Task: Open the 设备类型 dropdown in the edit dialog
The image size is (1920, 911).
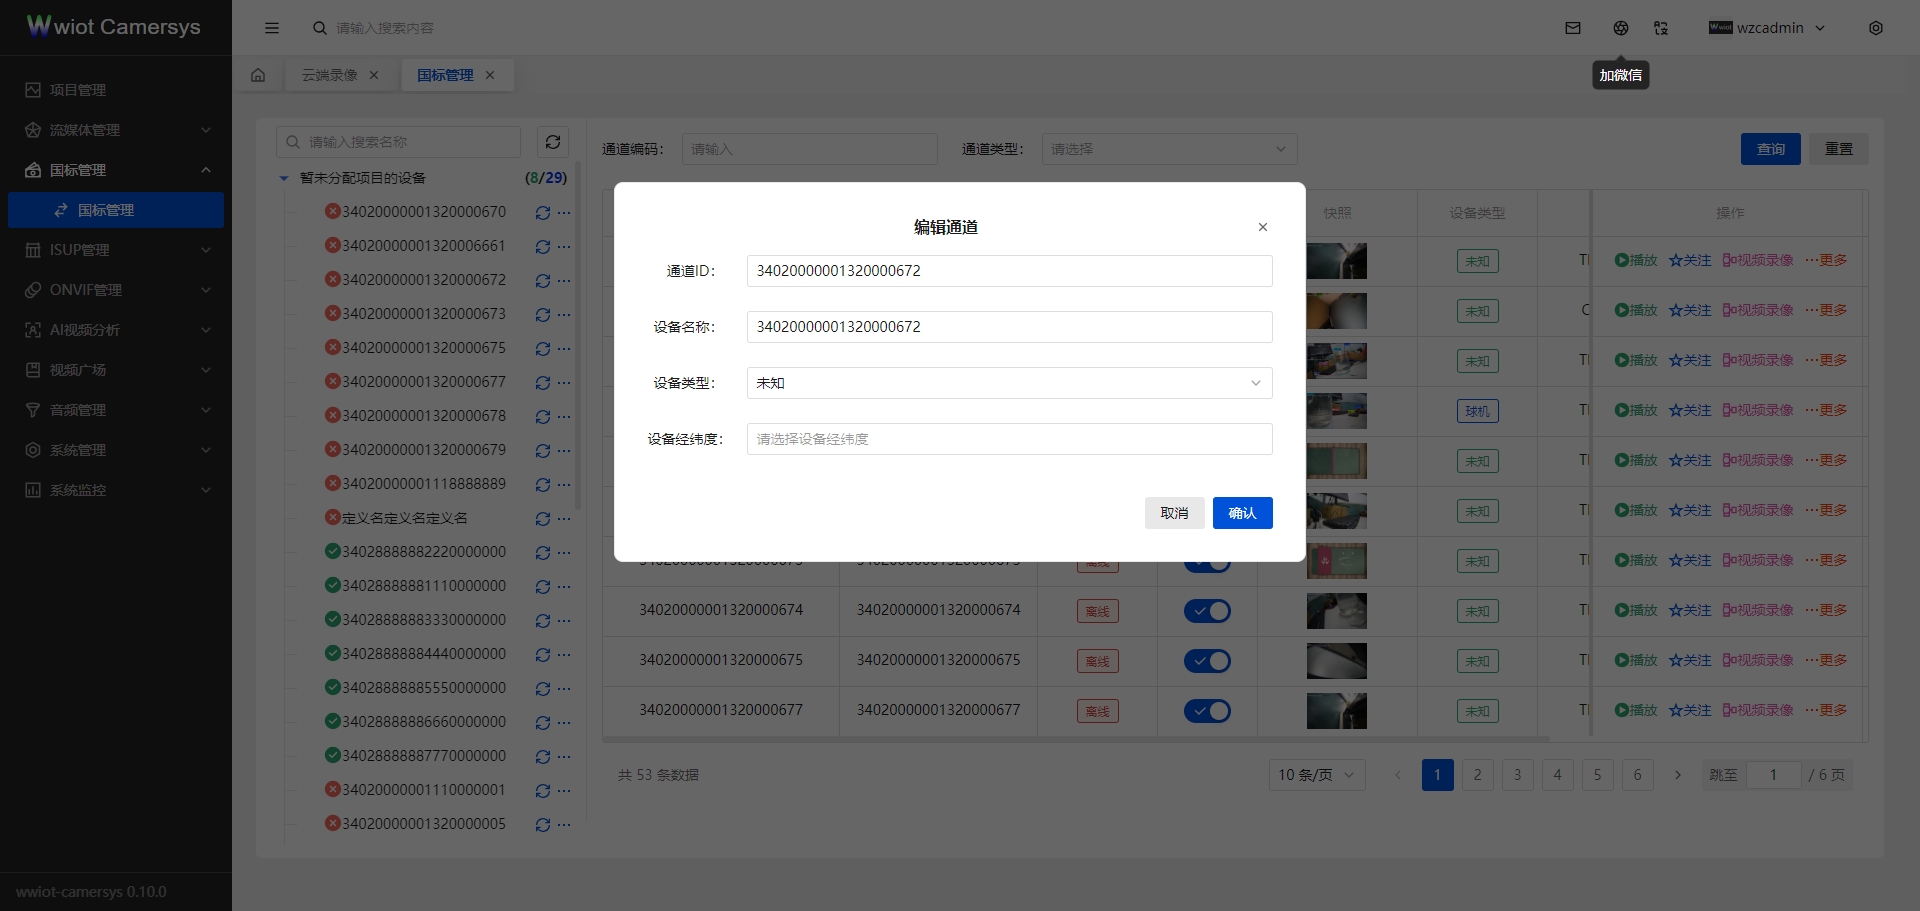Action: [1009, 383]
